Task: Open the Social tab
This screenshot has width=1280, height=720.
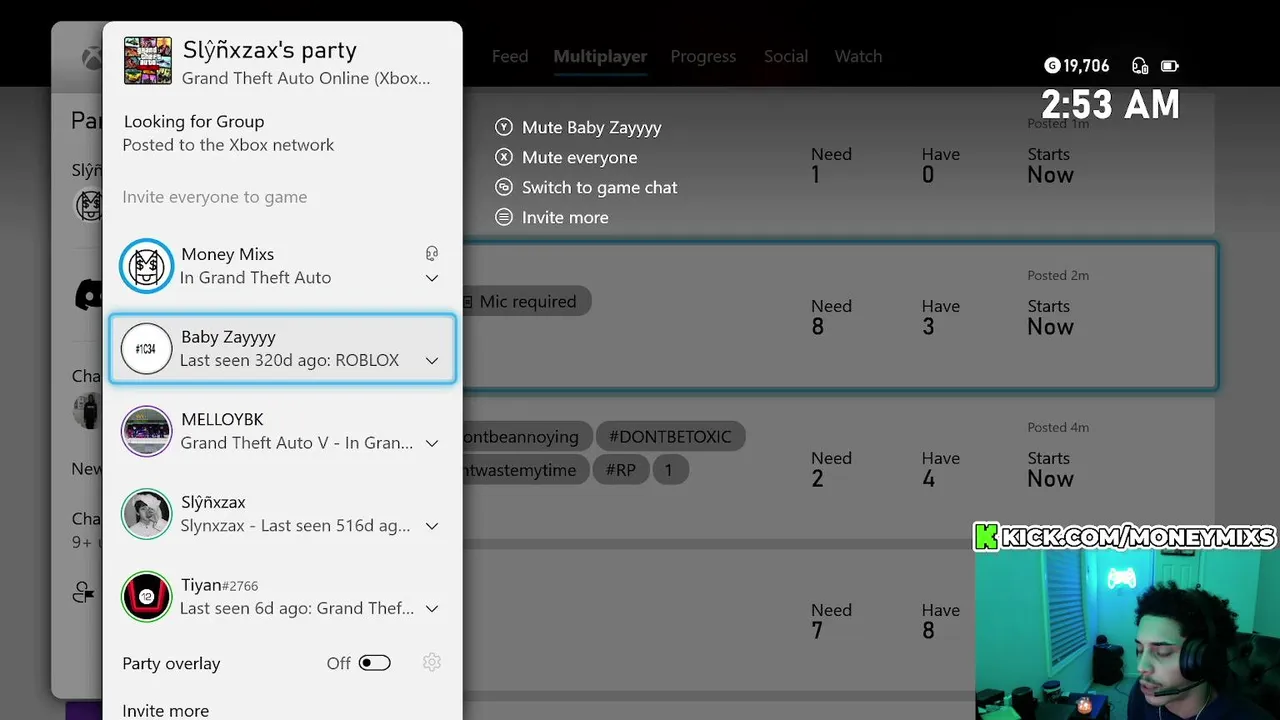Action: (786, 56)
